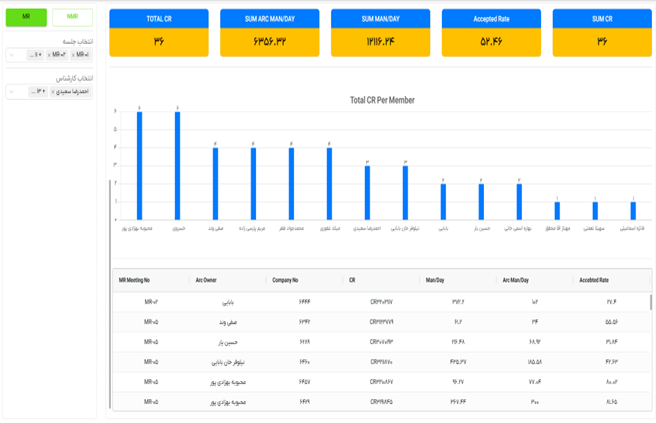Image resolution: width=656 pixels, height=423 pixels.
Task: Click the Company No column header
Action: 285,281
